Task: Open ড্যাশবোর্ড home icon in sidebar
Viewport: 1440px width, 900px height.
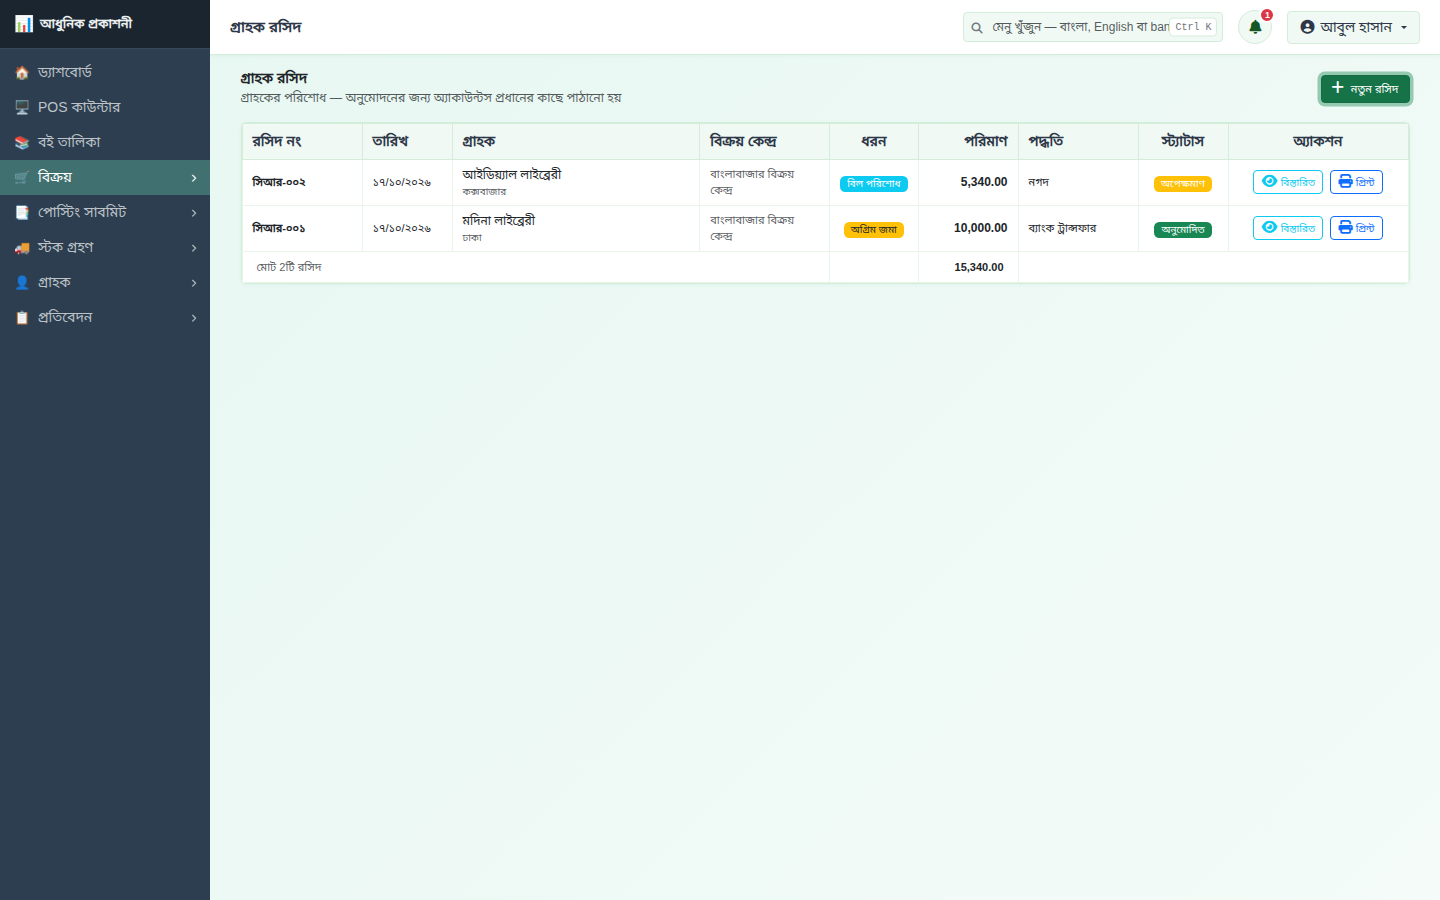Action: tap(22, 73)
